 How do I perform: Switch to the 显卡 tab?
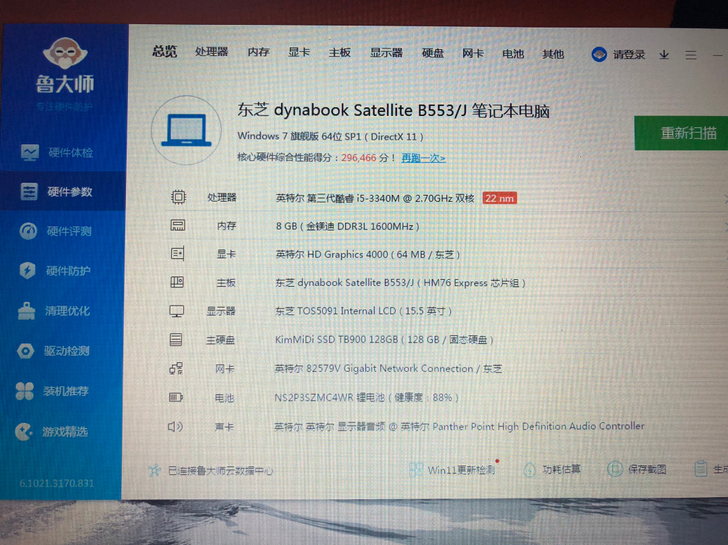tap(299, 52)
